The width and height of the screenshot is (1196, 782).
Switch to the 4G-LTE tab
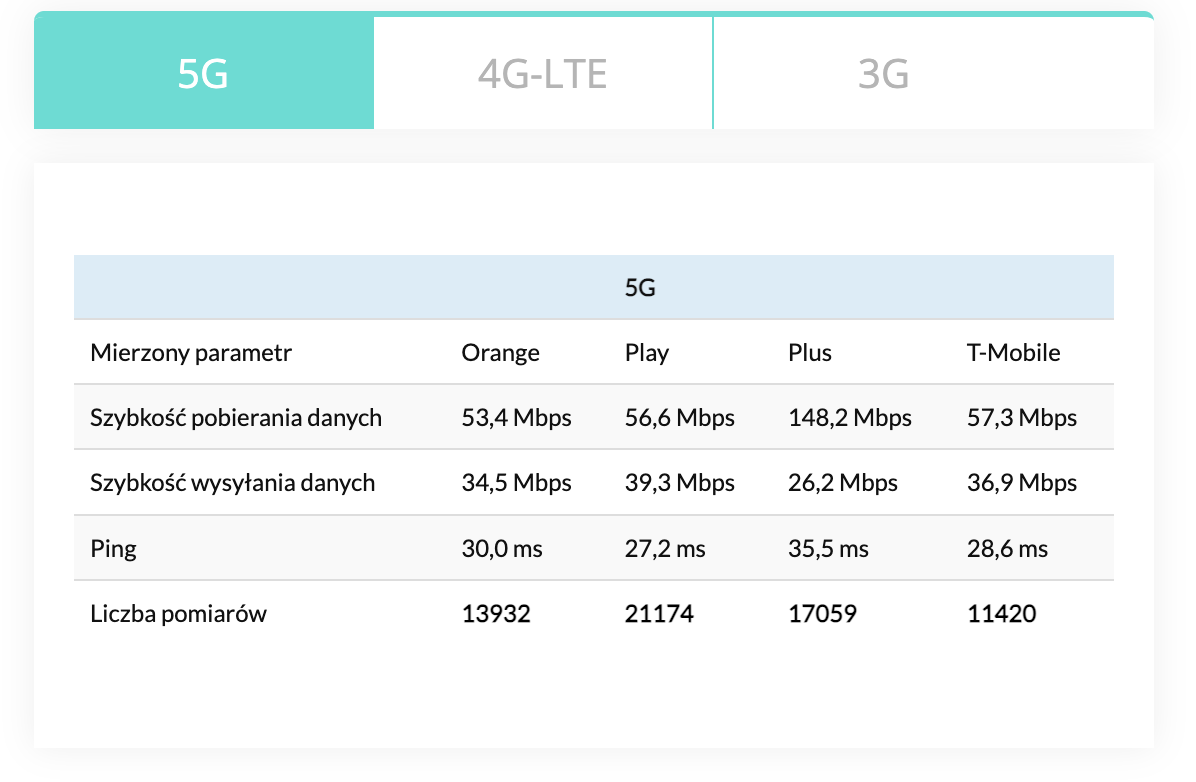pos(542,74)
